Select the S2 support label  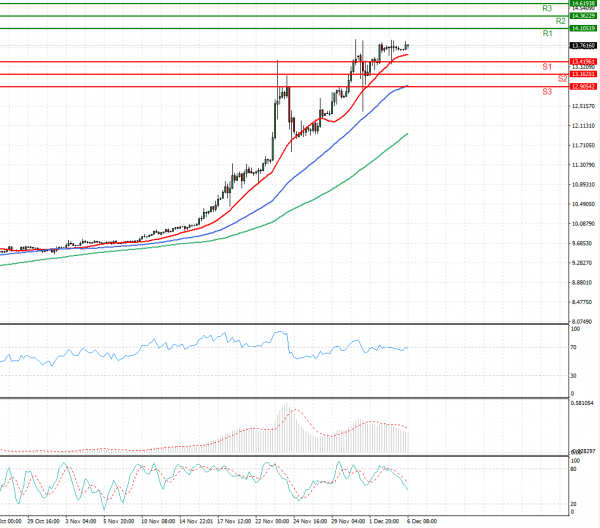pyautogui.click(x=562, y=78)
